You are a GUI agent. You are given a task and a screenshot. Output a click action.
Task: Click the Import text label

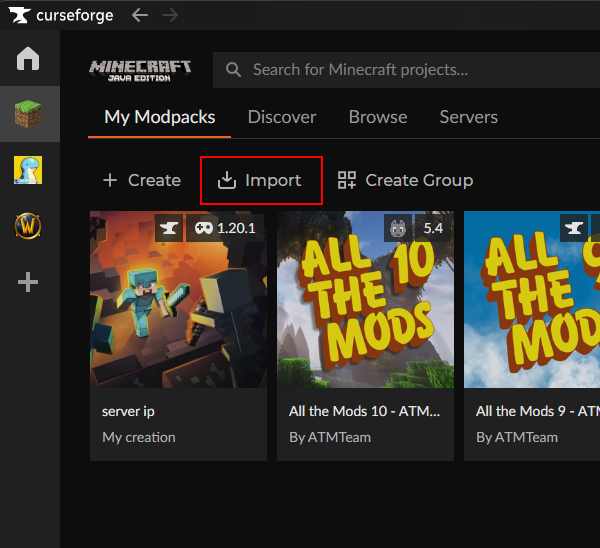(x=273, y=180)
